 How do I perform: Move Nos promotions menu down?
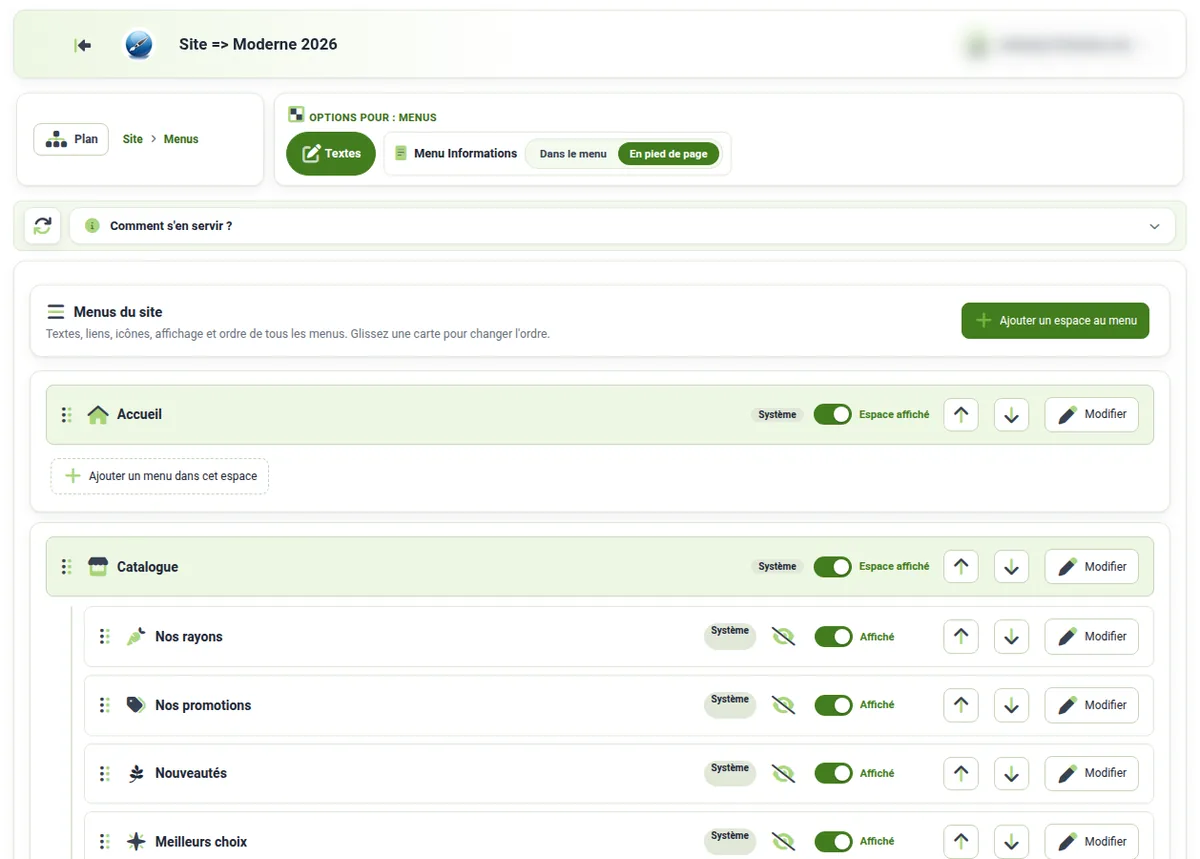pos(1012,705)
